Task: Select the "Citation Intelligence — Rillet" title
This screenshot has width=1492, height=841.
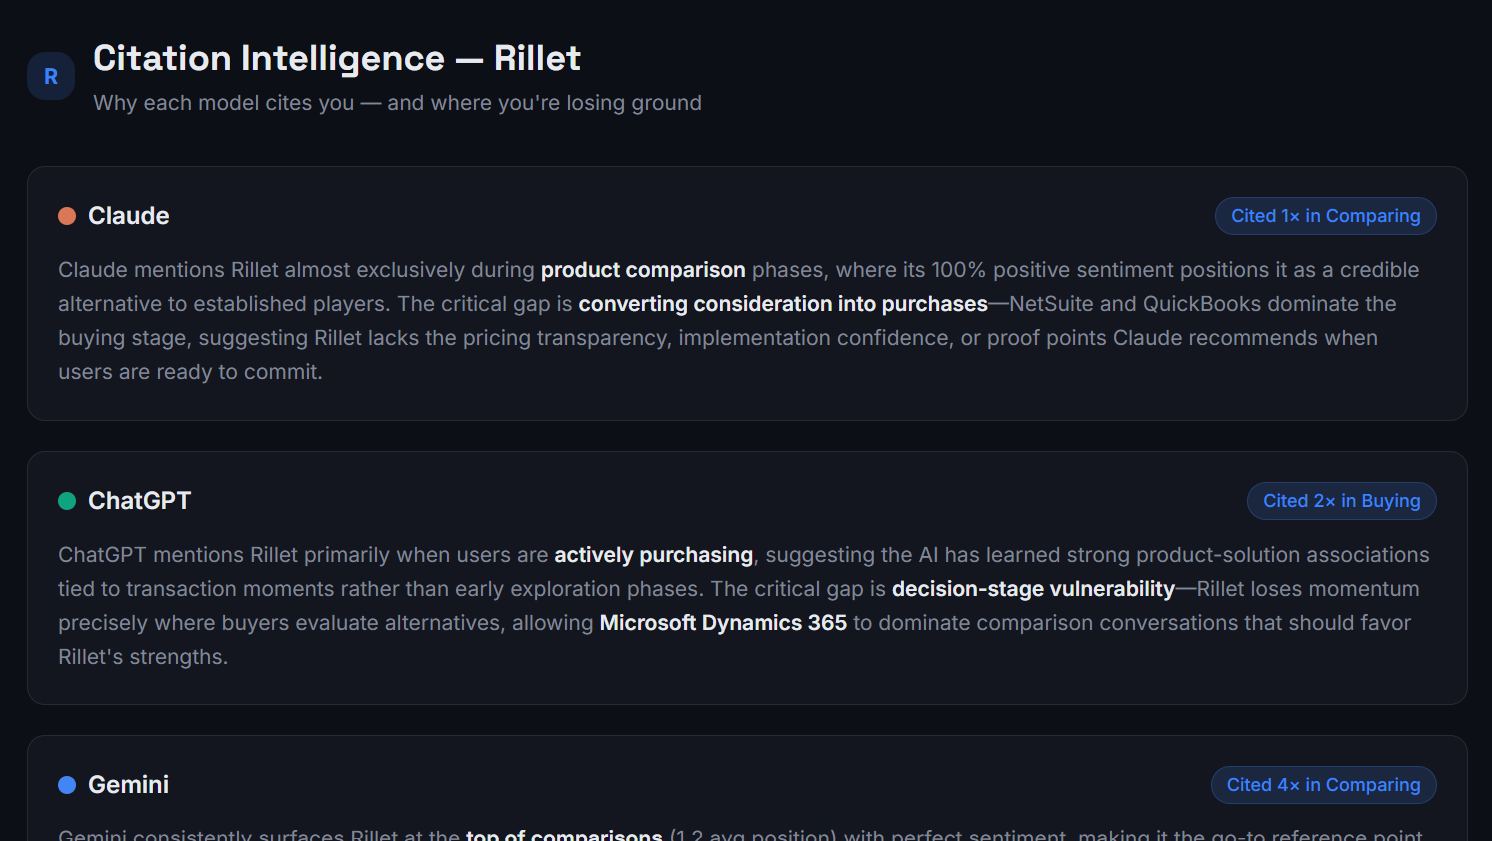Action: tap(336, 58)
